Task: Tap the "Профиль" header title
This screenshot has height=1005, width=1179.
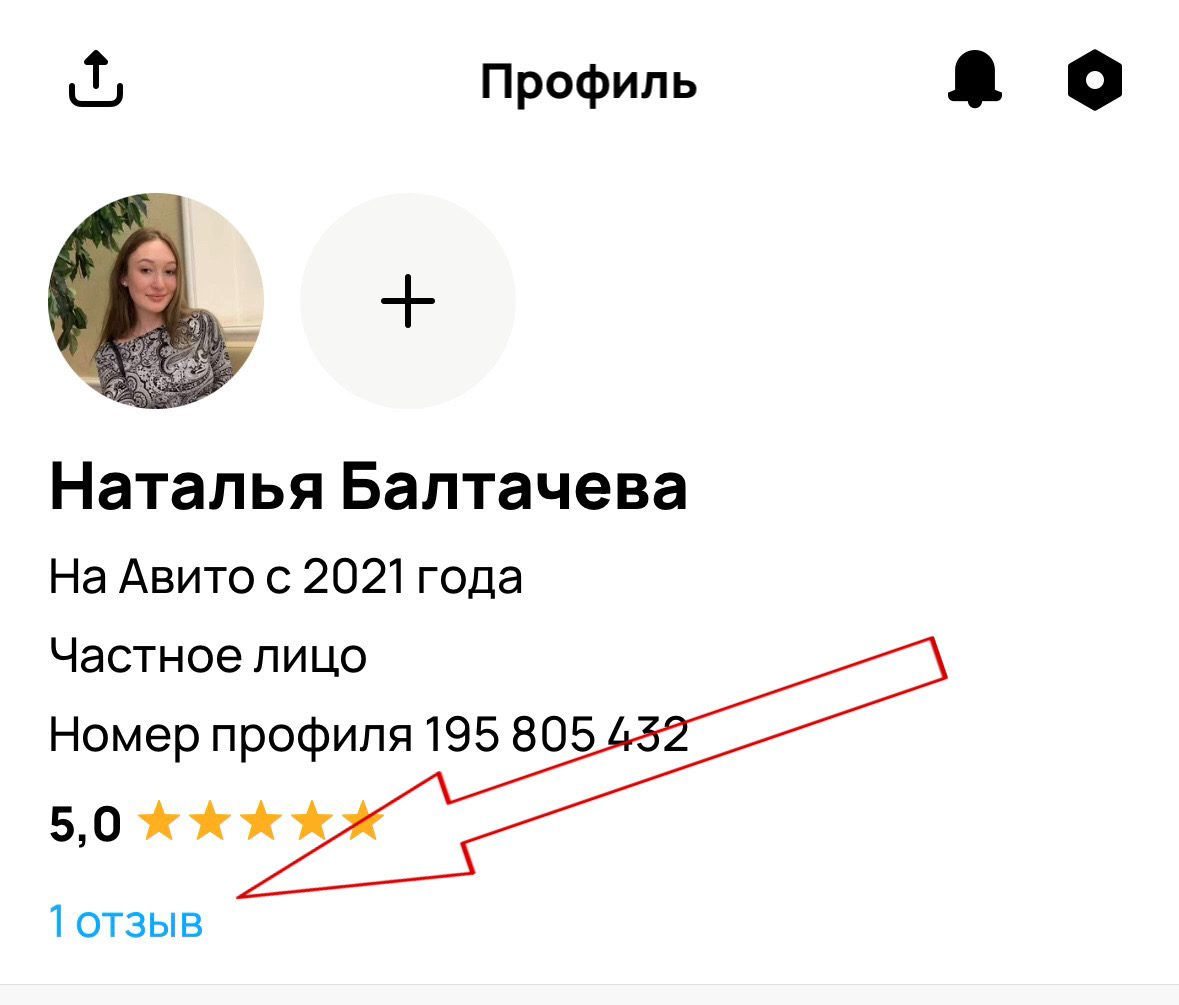Action: [x=589, y=83]
